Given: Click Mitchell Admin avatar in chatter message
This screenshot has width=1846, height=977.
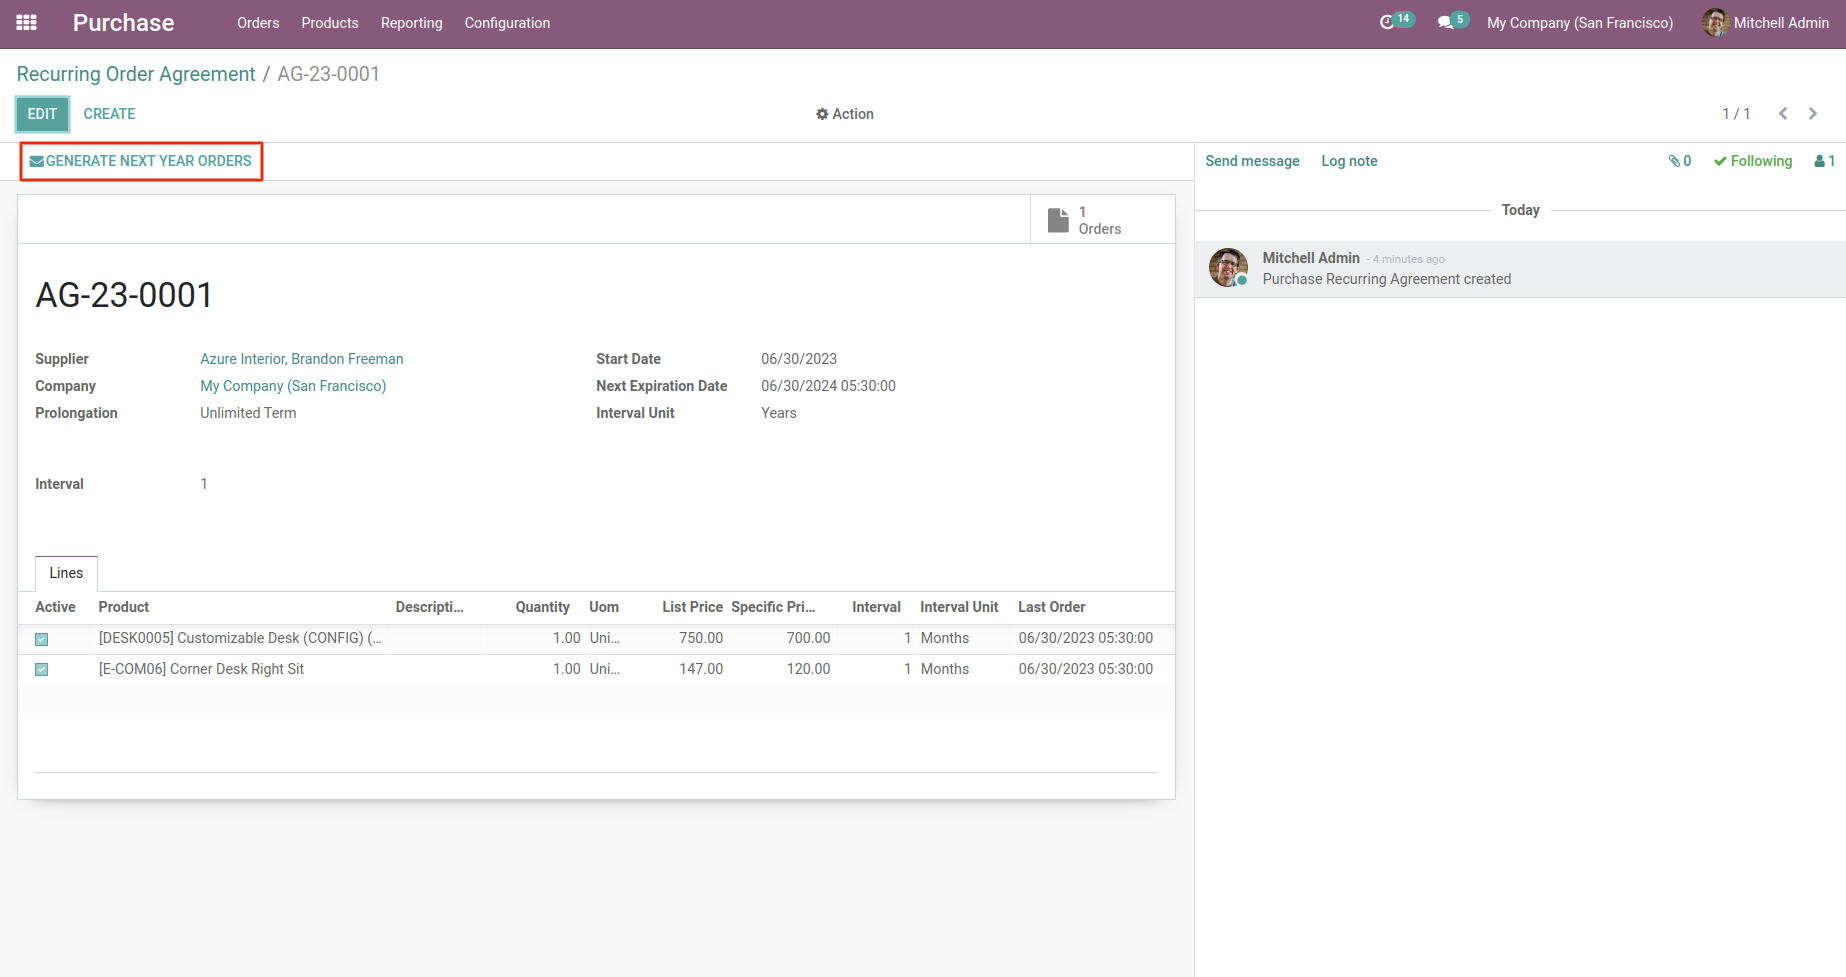Looking at the screenshot, I should 1229,268.
